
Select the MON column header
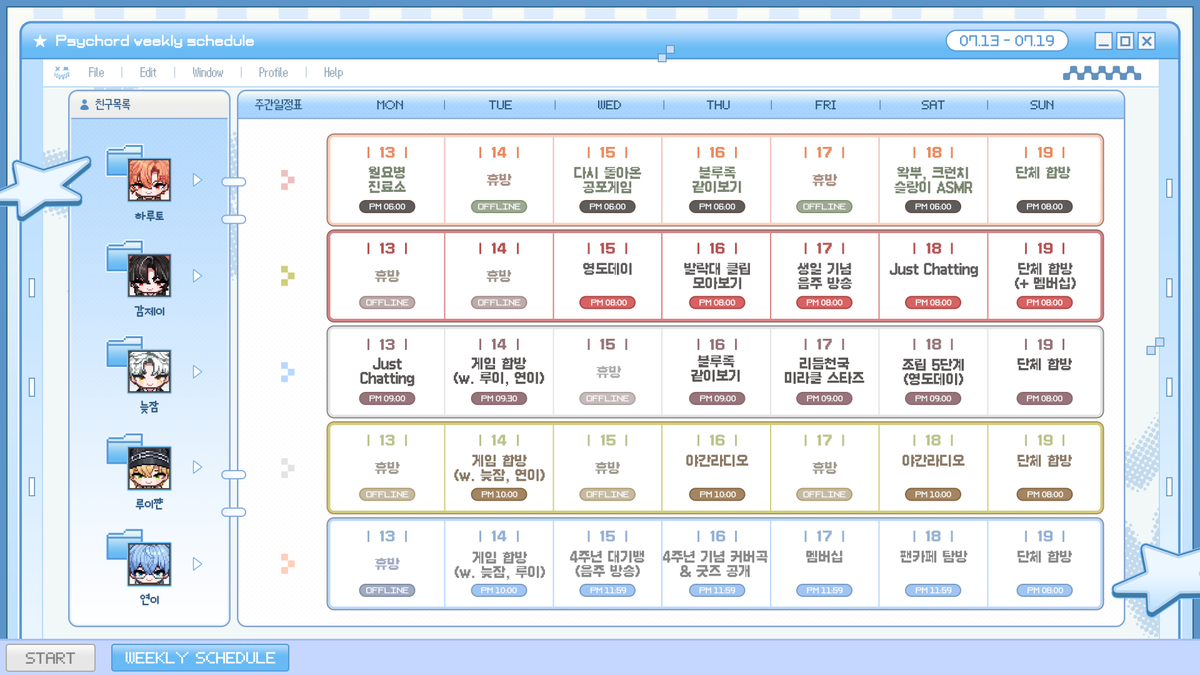[390, 105]
